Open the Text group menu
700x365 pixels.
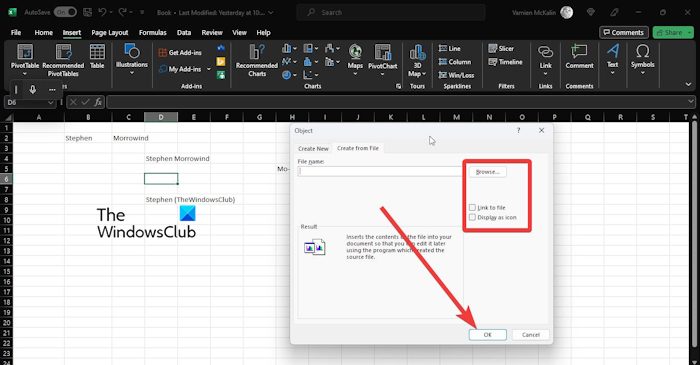612,59
